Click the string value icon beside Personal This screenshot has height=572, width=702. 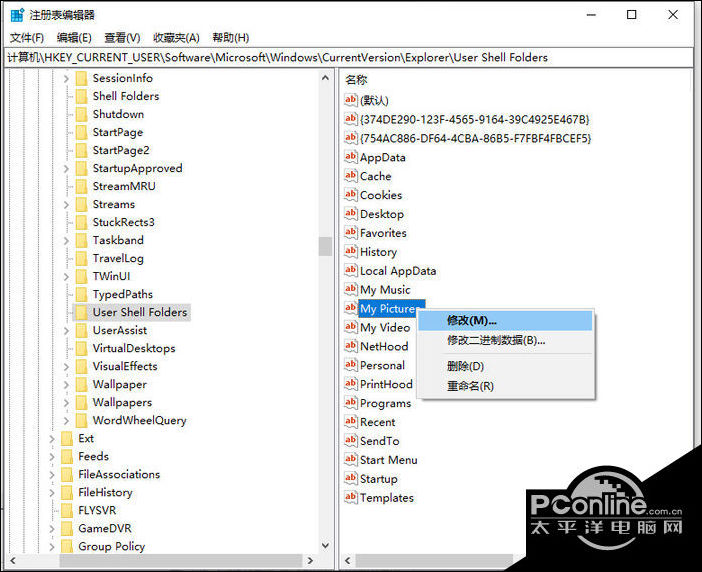(x=351, y=365)
